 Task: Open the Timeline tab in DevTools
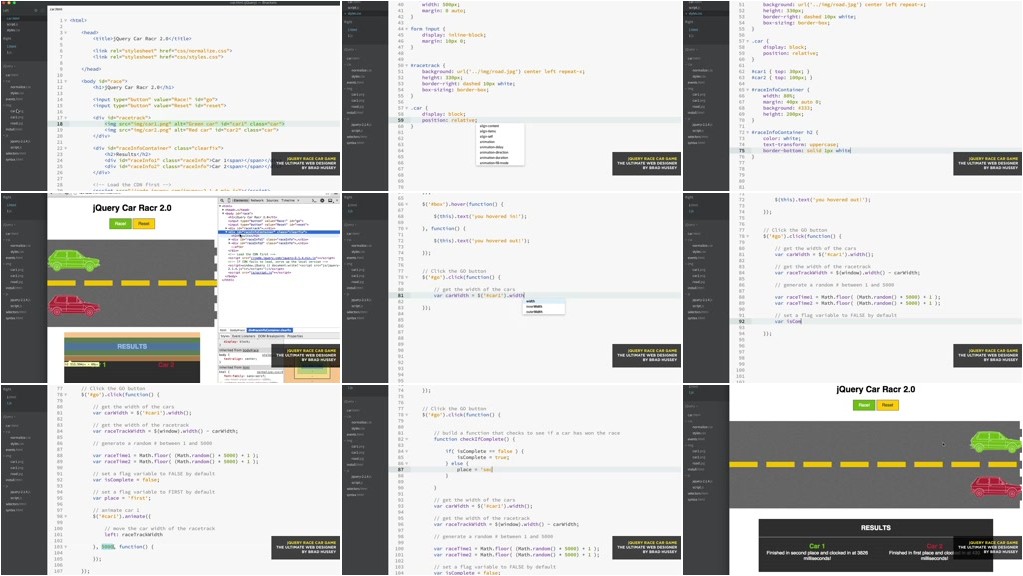pyautogui.click(x=288, y=200)
